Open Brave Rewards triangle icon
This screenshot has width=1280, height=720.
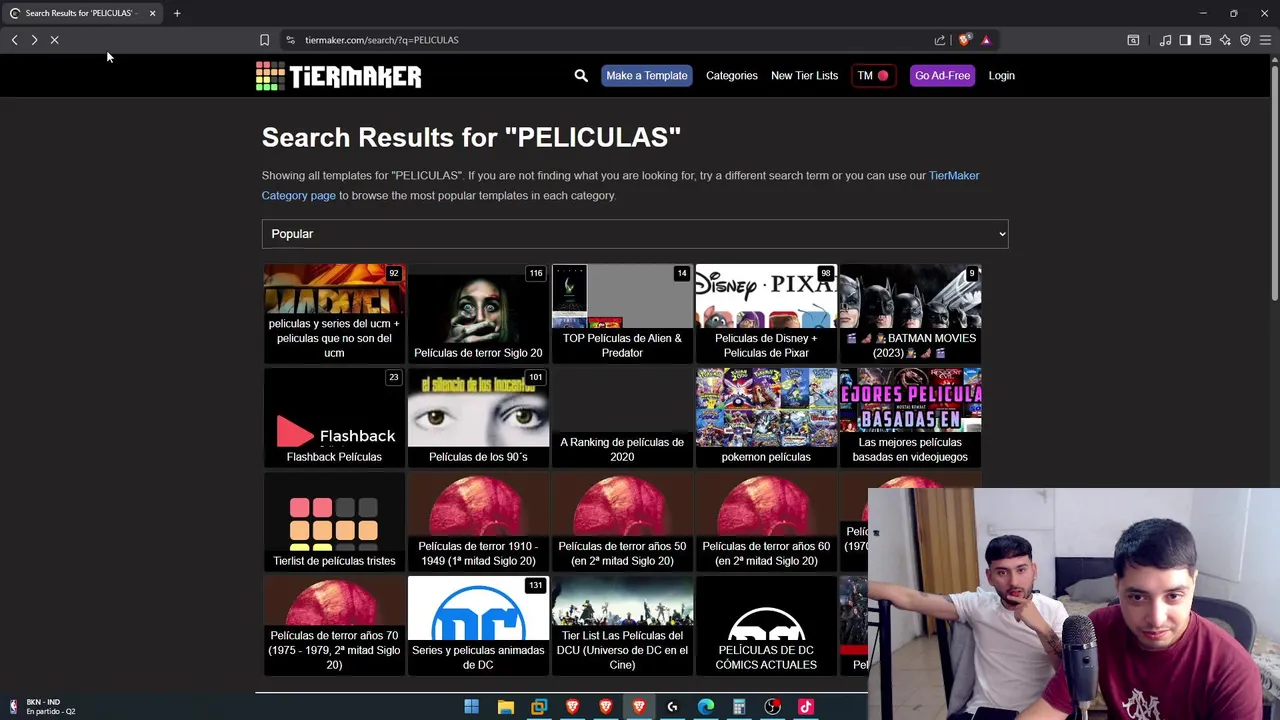(986, 40)
